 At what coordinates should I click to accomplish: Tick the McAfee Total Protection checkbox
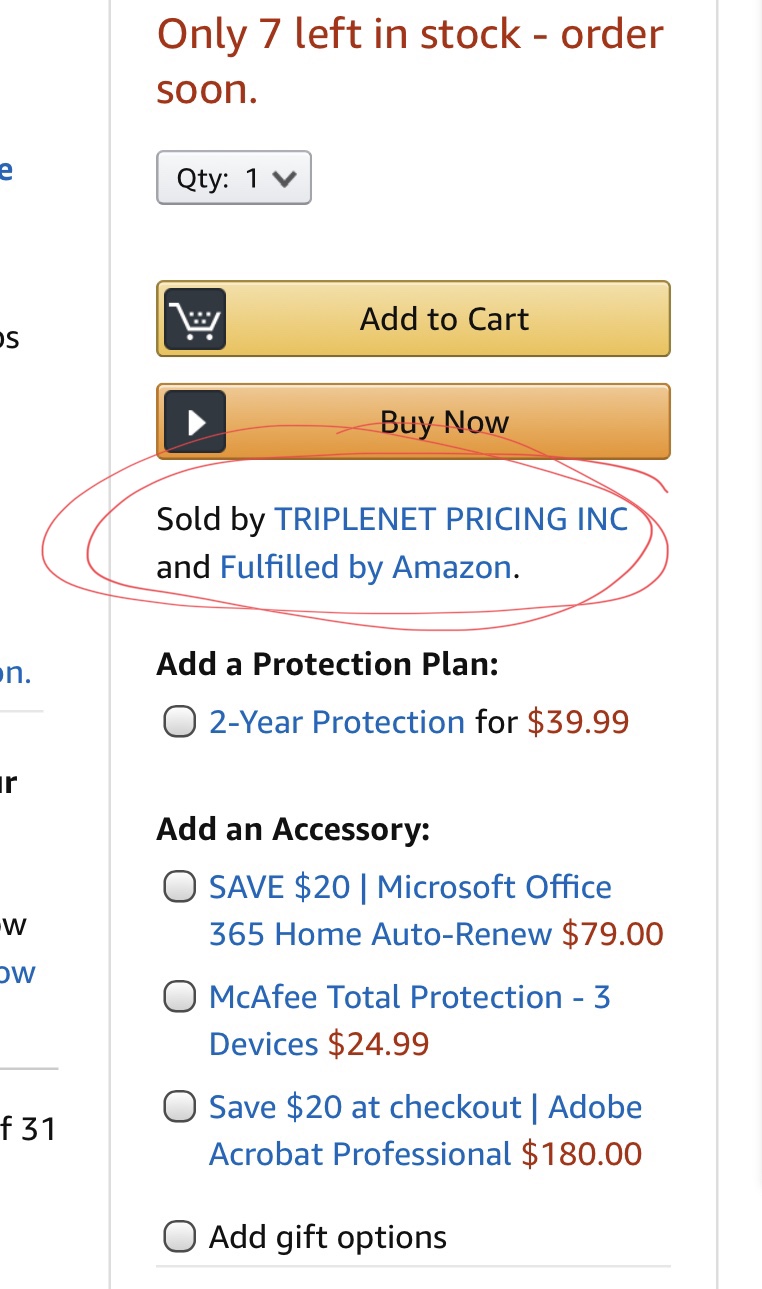coord(179,997)
